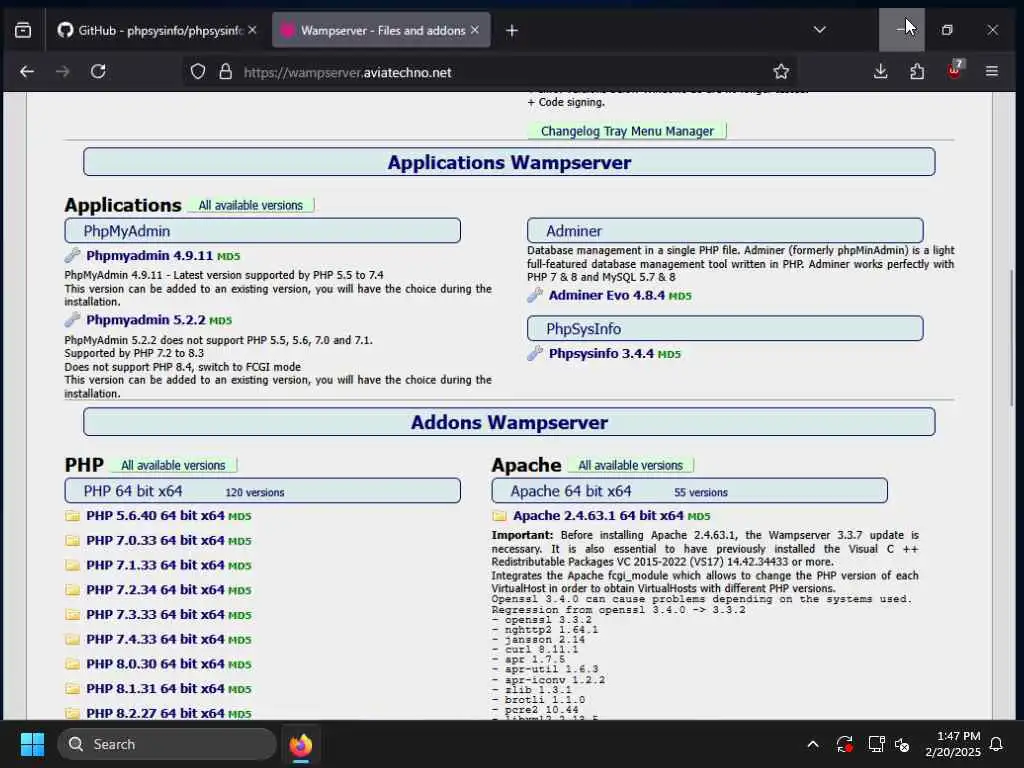
Task: Download PHP 7.3.33 64 bit x64
Action: (x=155, y=615)
